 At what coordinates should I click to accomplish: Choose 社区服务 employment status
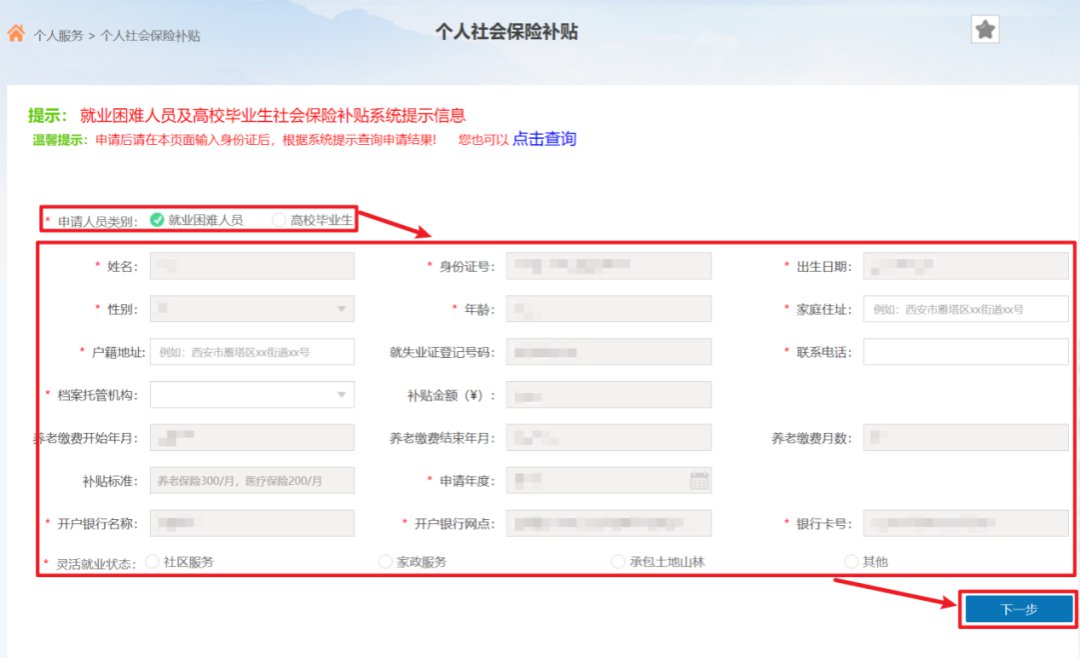coord(152,562)
